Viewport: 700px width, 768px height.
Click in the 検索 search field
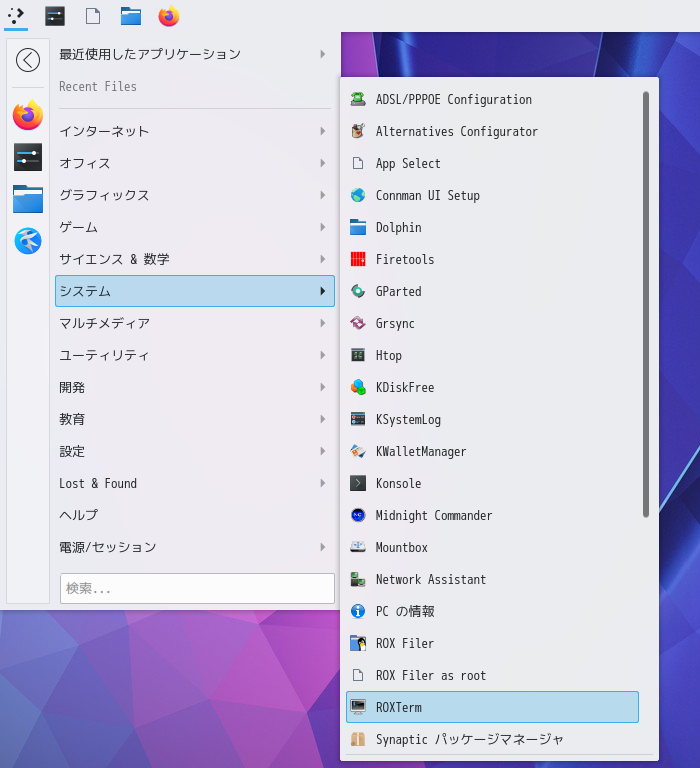click(x=197, y=588)
